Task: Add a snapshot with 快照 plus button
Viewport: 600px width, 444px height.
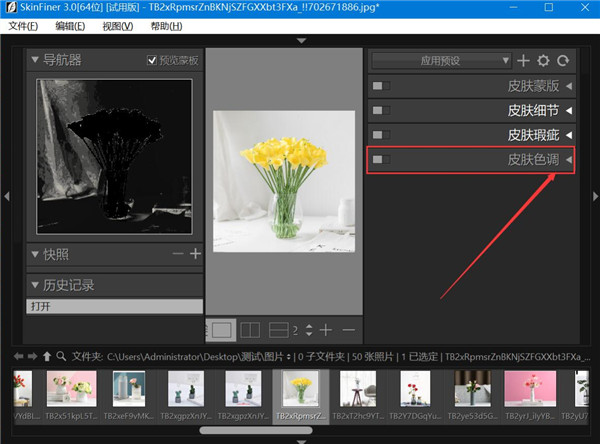Action: [x=195, y=254]
